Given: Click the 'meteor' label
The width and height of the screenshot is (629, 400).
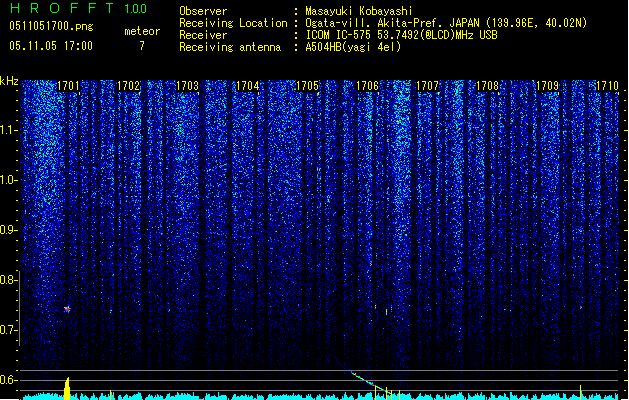Looking at the screenshot, I should (142, 31).
